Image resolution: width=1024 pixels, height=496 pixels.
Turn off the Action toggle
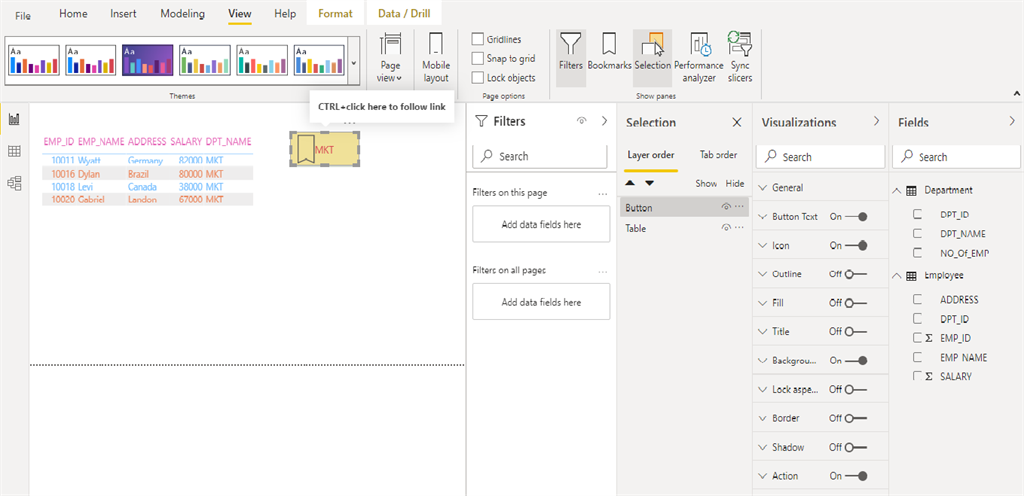point(856,476)
